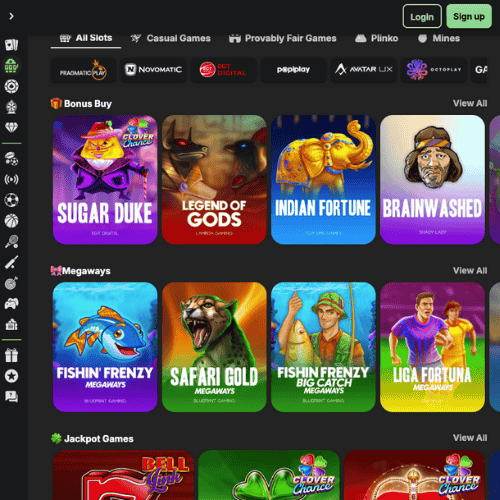Viewport: 500px width, 500px height.
Task: Open the stadium building icon in sidebar
Action: 11,324
